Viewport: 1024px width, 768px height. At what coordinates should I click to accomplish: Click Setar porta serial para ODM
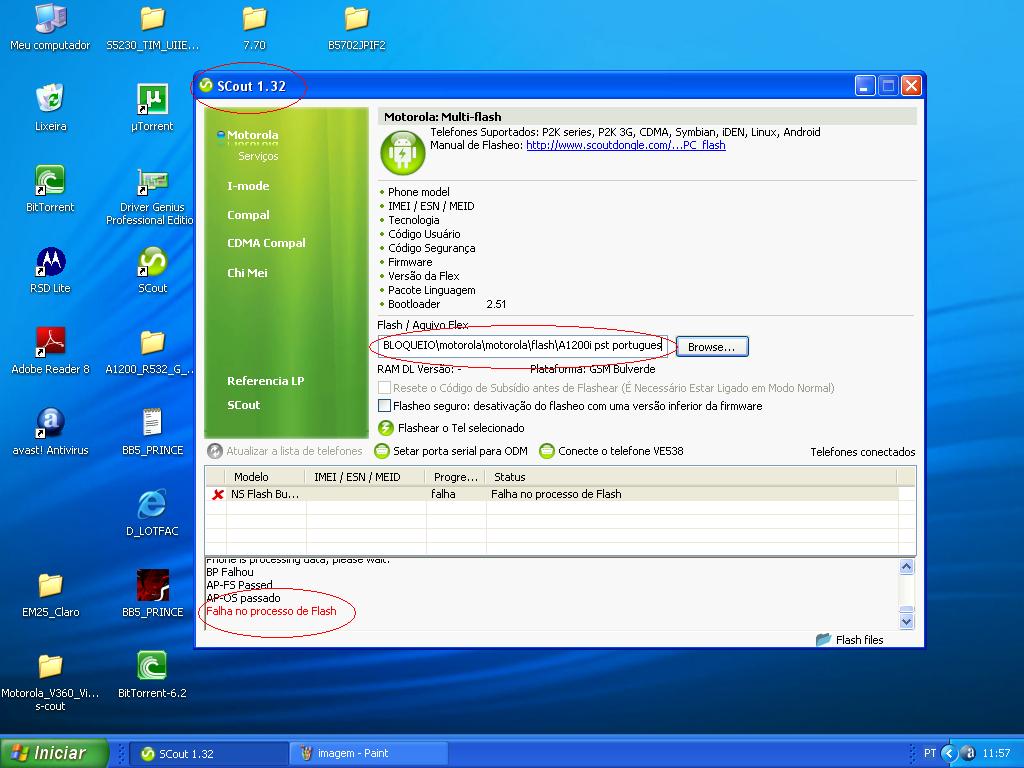click(x=451, y=451)
